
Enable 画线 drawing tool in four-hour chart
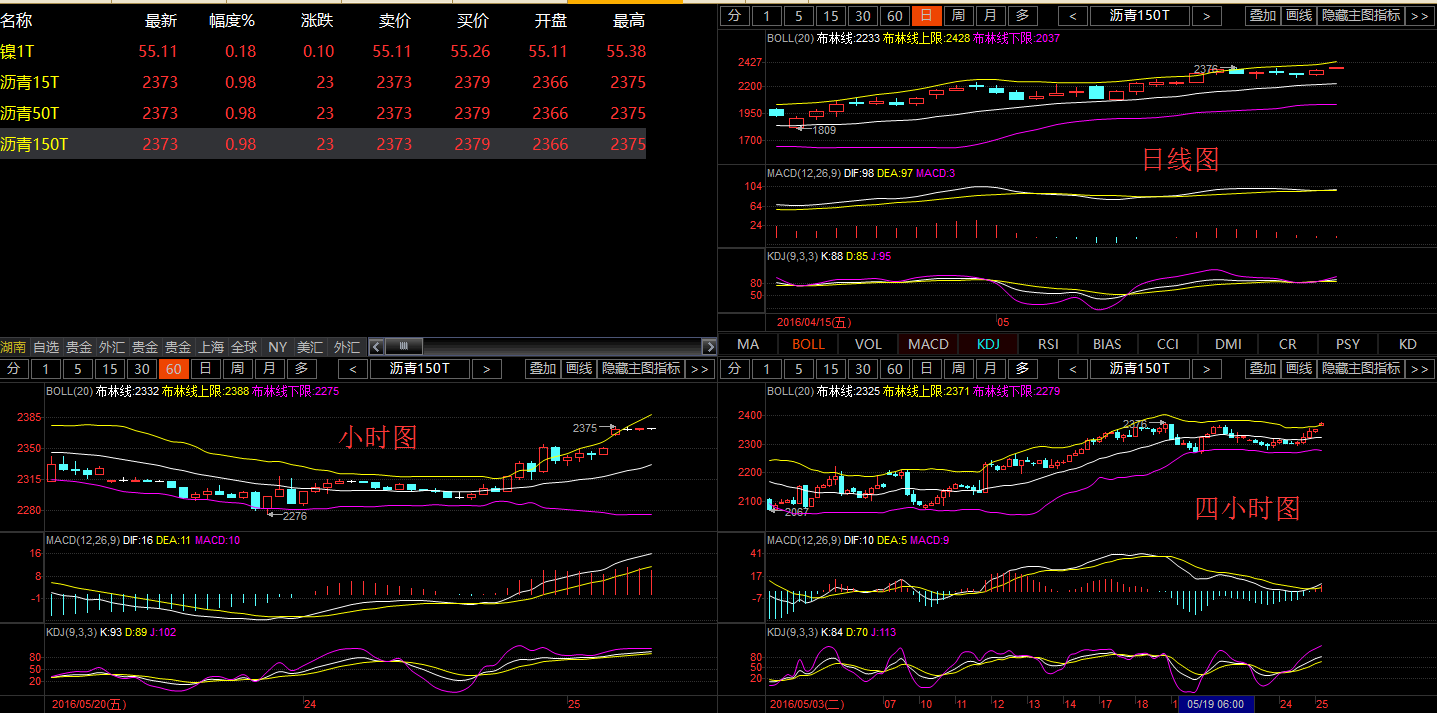coord(1297,369)
